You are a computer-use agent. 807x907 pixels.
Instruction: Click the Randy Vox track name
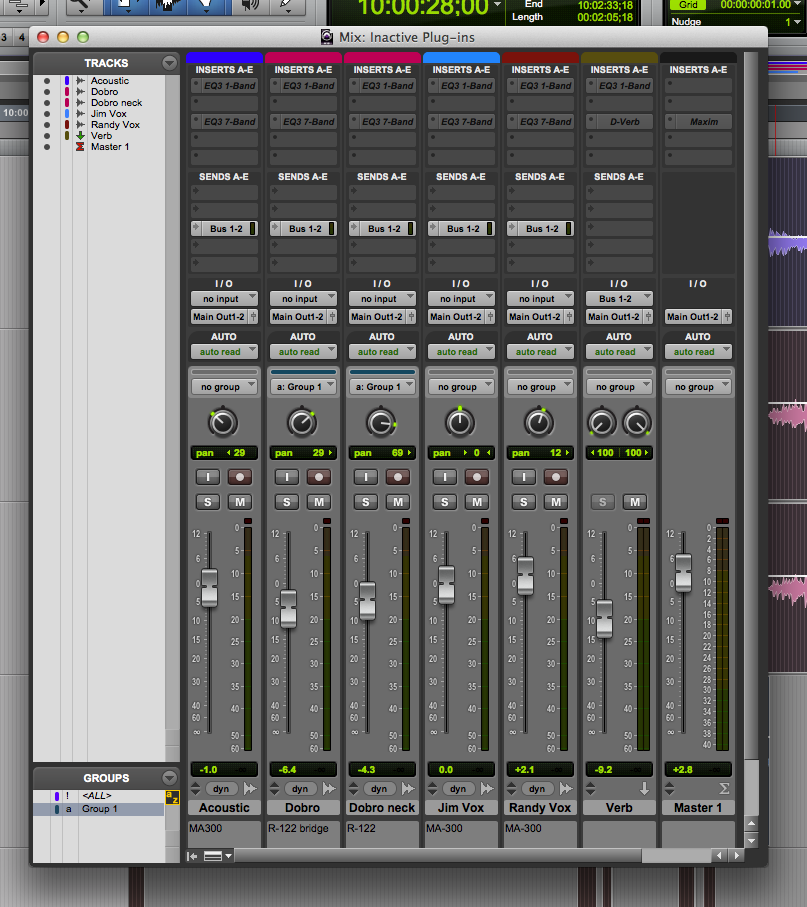[x=540, y=807]
